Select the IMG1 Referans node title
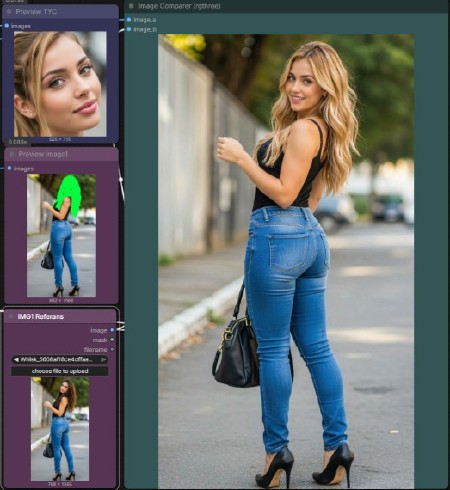Viewport: 450px width, 490px height. [40, 316]
